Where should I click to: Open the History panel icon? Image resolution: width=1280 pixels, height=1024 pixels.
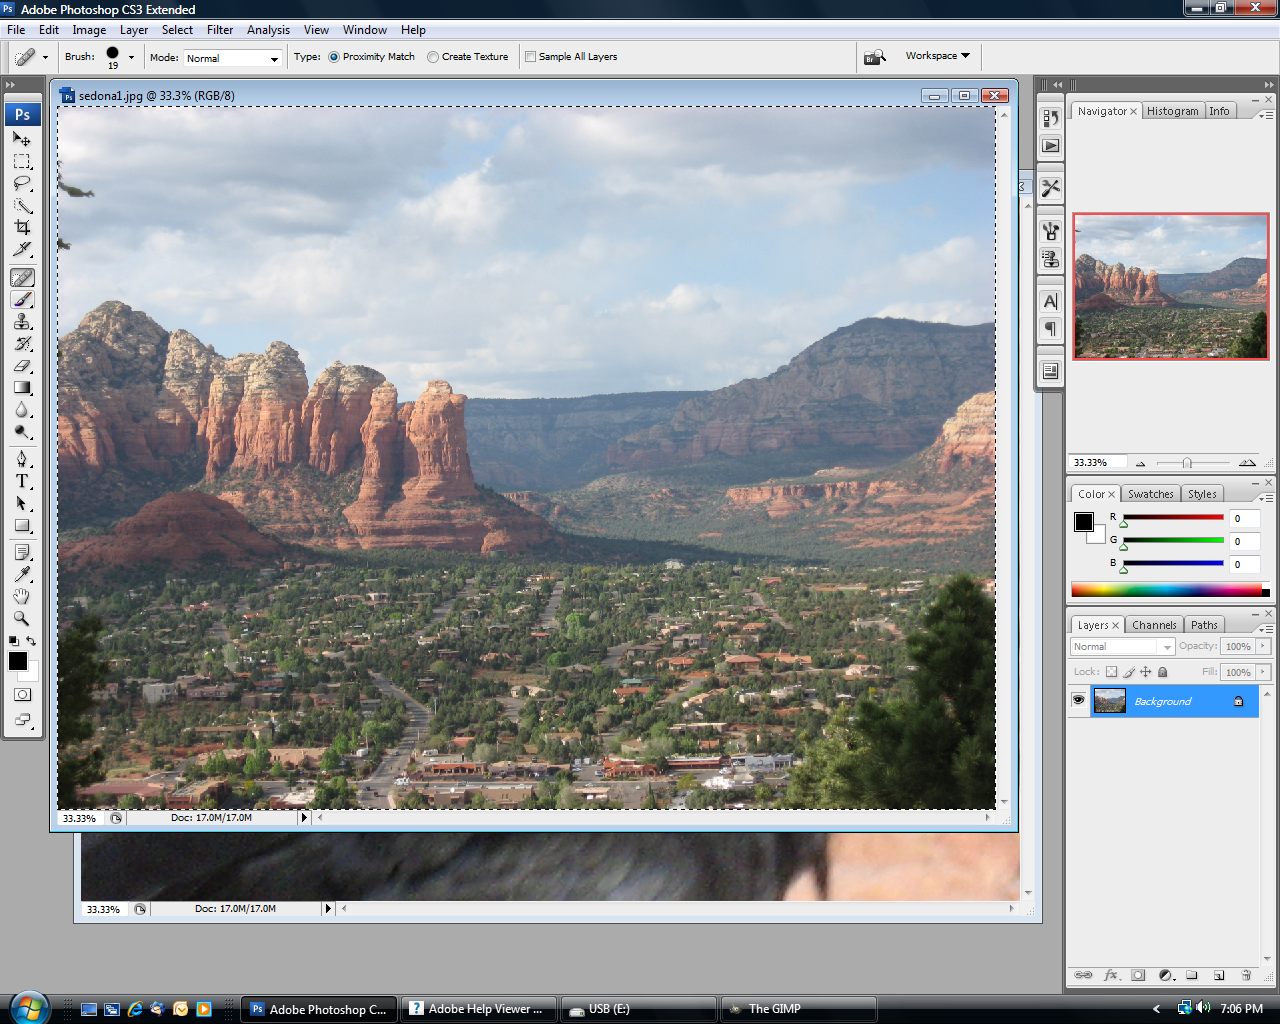pos(1050,118)
